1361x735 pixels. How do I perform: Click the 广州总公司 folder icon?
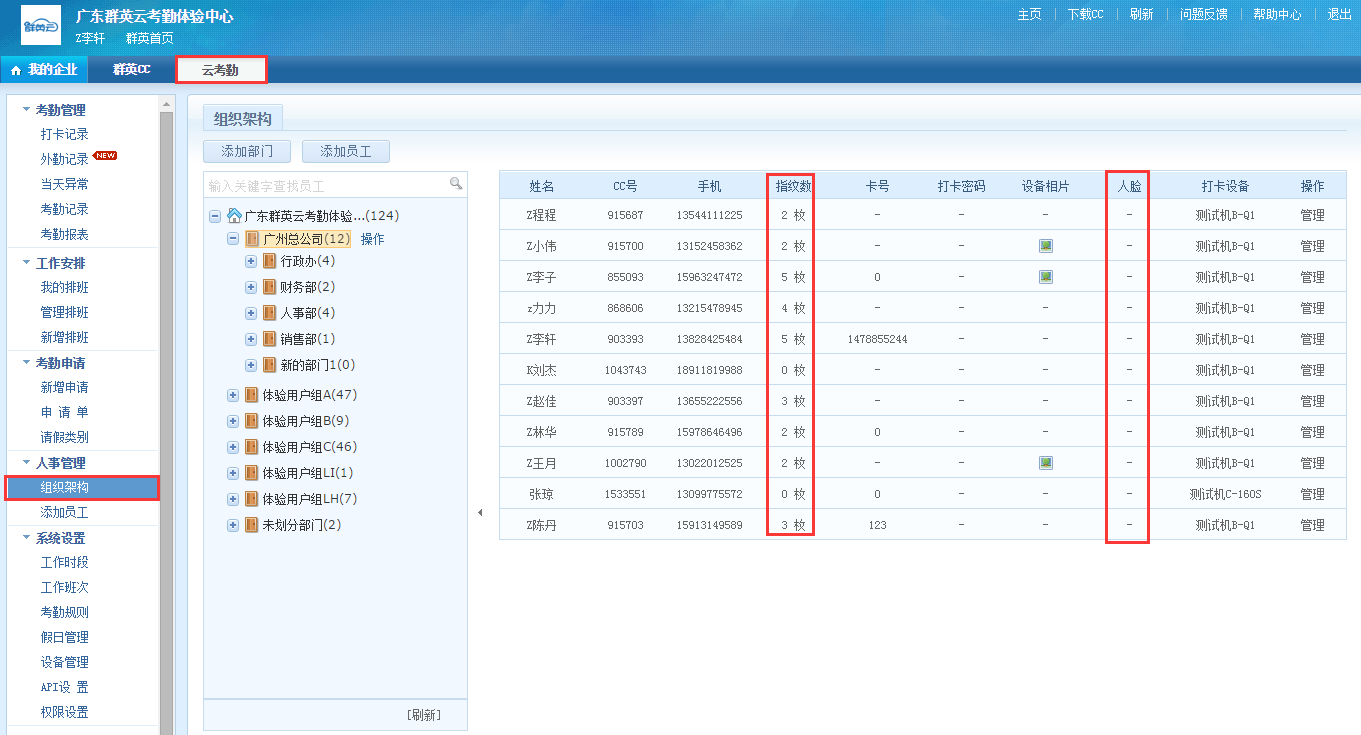point(252,239)
